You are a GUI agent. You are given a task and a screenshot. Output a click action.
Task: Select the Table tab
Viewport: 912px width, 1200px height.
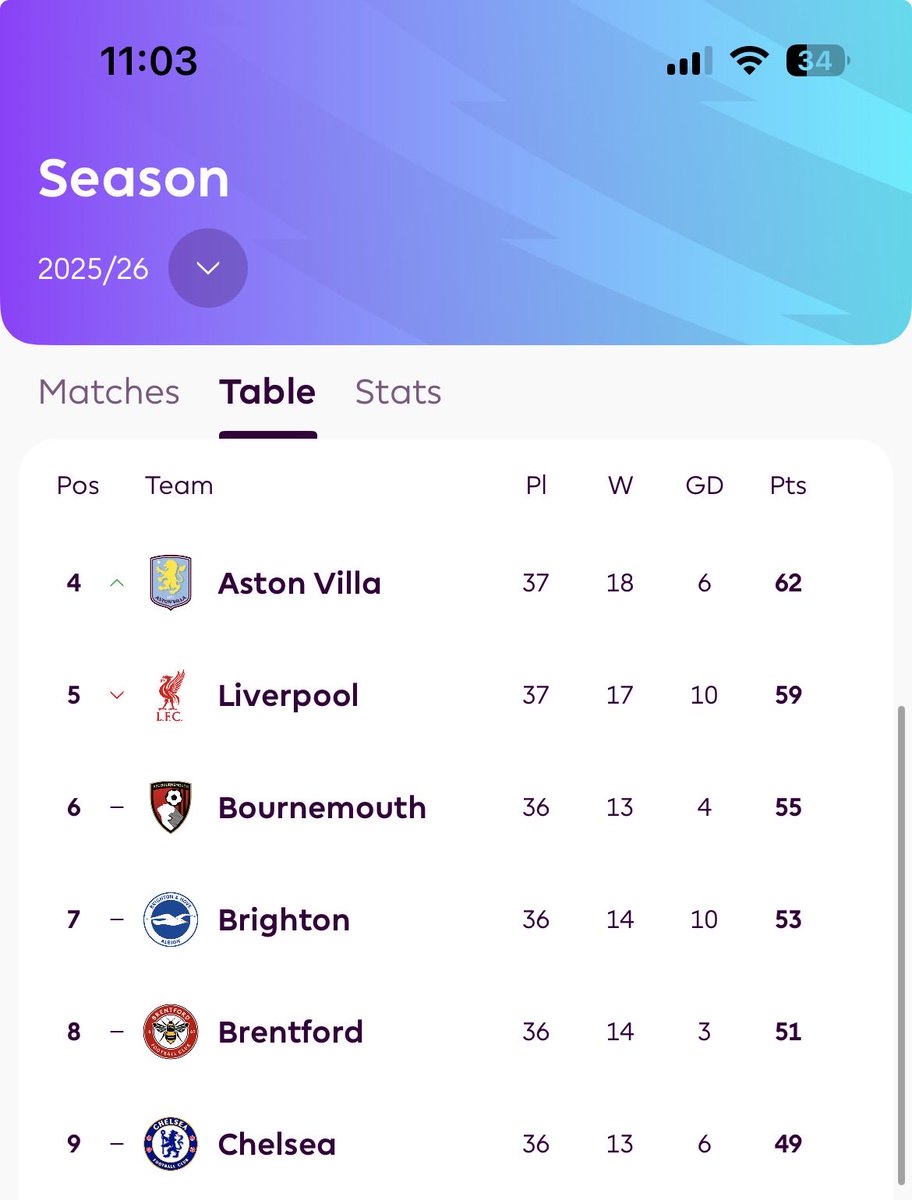coord(268,392)
